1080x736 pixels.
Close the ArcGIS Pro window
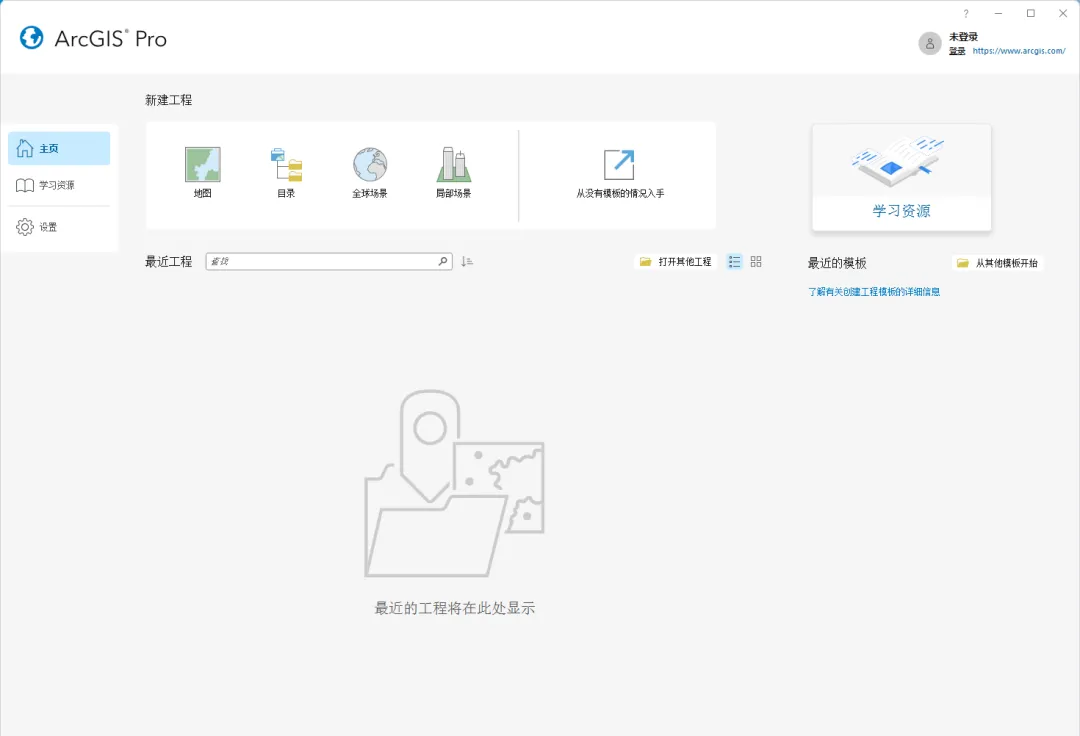[x=1063, y=13]
